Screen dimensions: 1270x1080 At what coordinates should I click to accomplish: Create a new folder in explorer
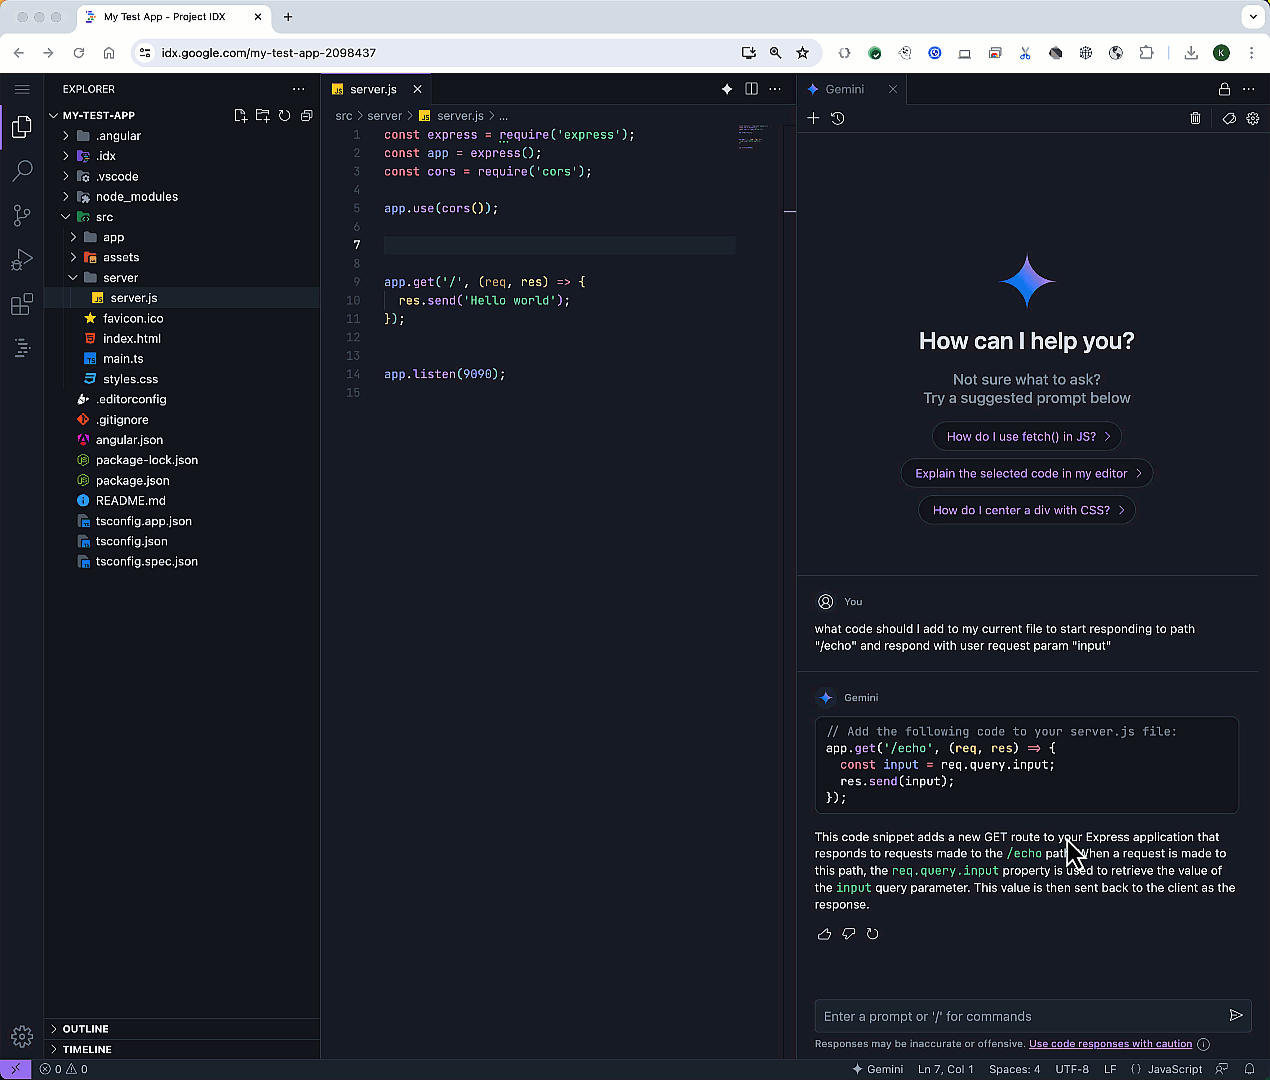pos(262,116)
